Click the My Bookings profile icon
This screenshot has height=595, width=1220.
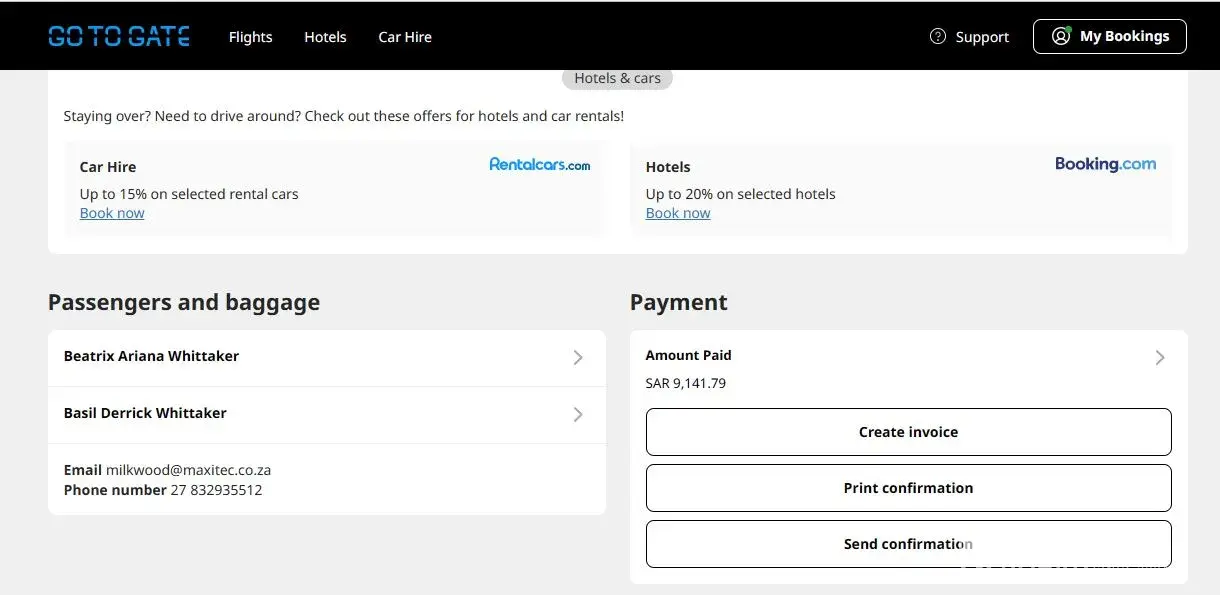[1061, 37]
